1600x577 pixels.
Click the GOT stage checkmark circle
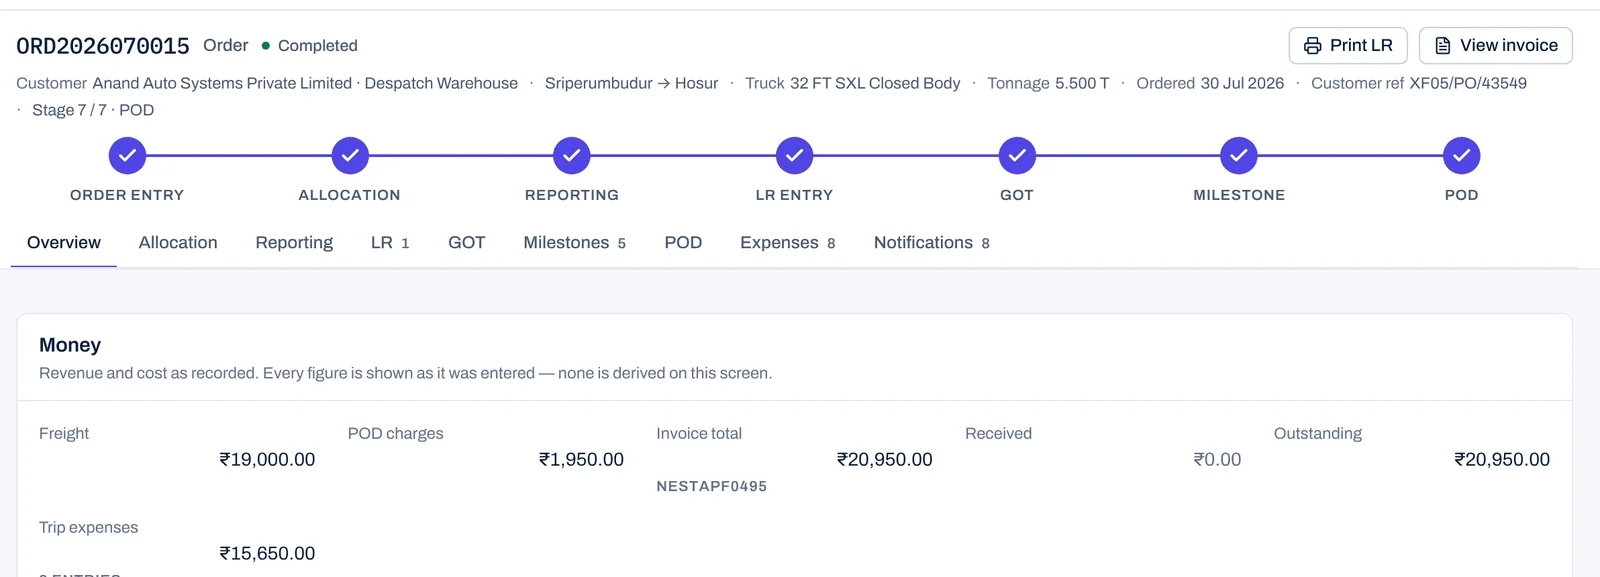(x=1017, y=155)
